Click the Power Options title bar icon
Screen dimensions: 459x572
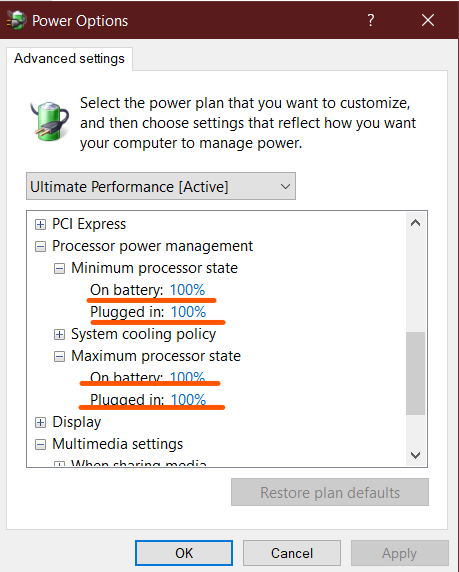coord(16,20)
